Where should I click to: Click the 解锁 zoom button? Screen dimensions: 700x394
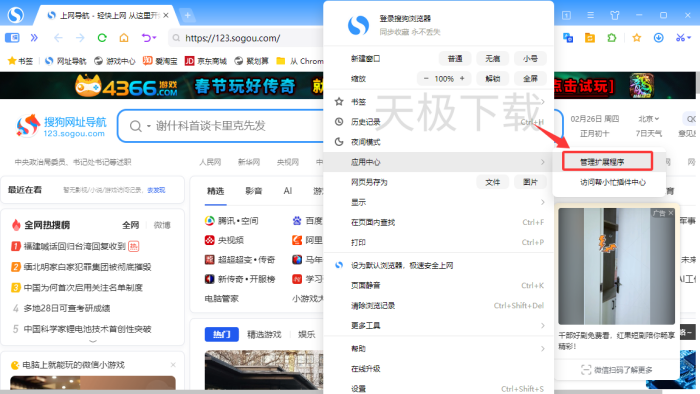point(492,79)
